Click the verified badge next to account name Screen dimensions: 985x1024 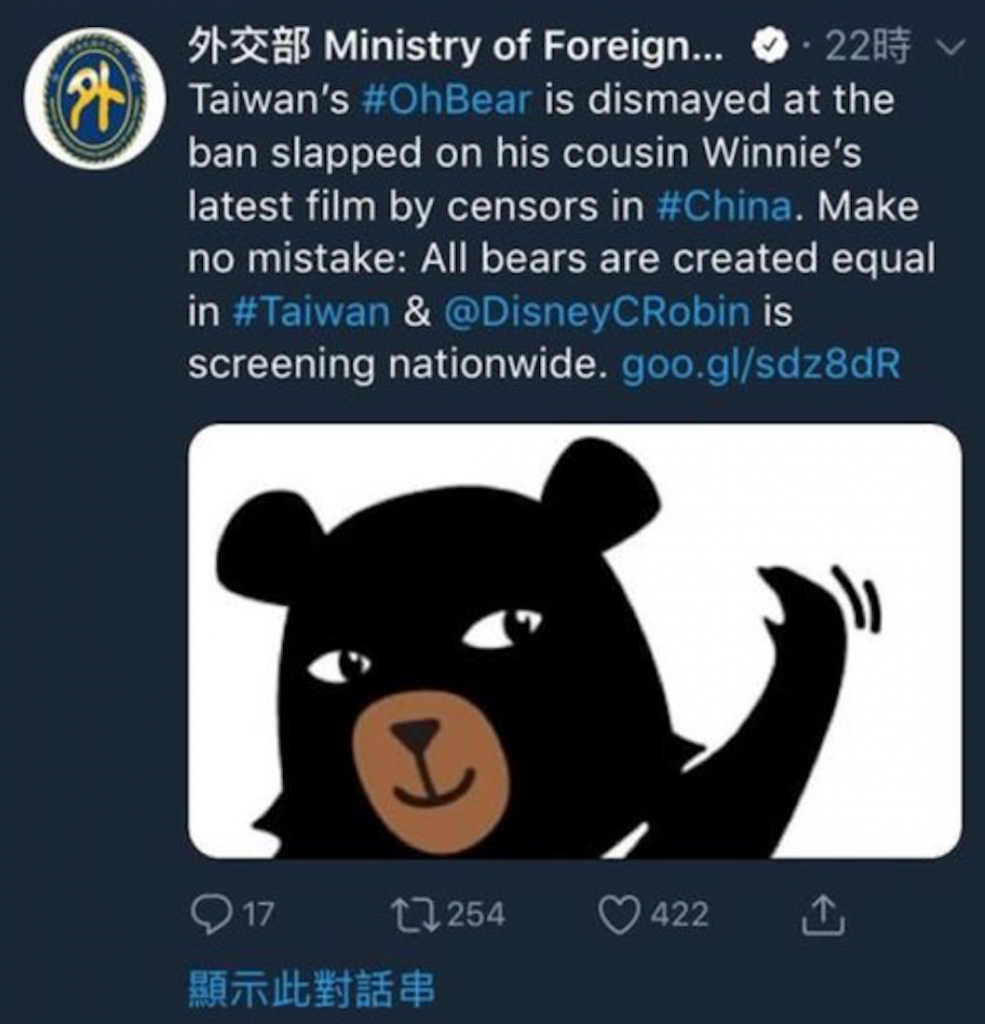771,47
